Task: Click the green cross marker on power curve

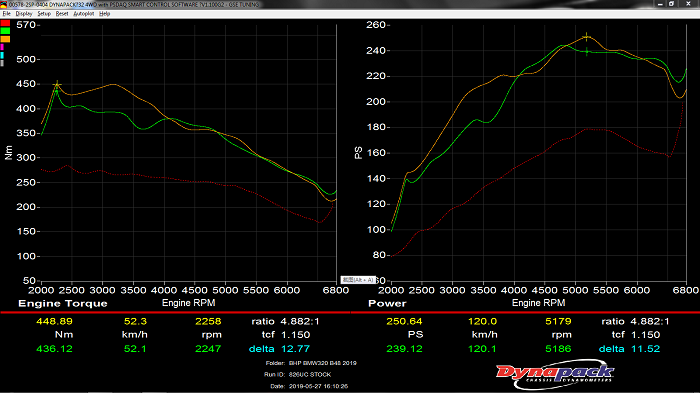Action: [x=587, y=52]
